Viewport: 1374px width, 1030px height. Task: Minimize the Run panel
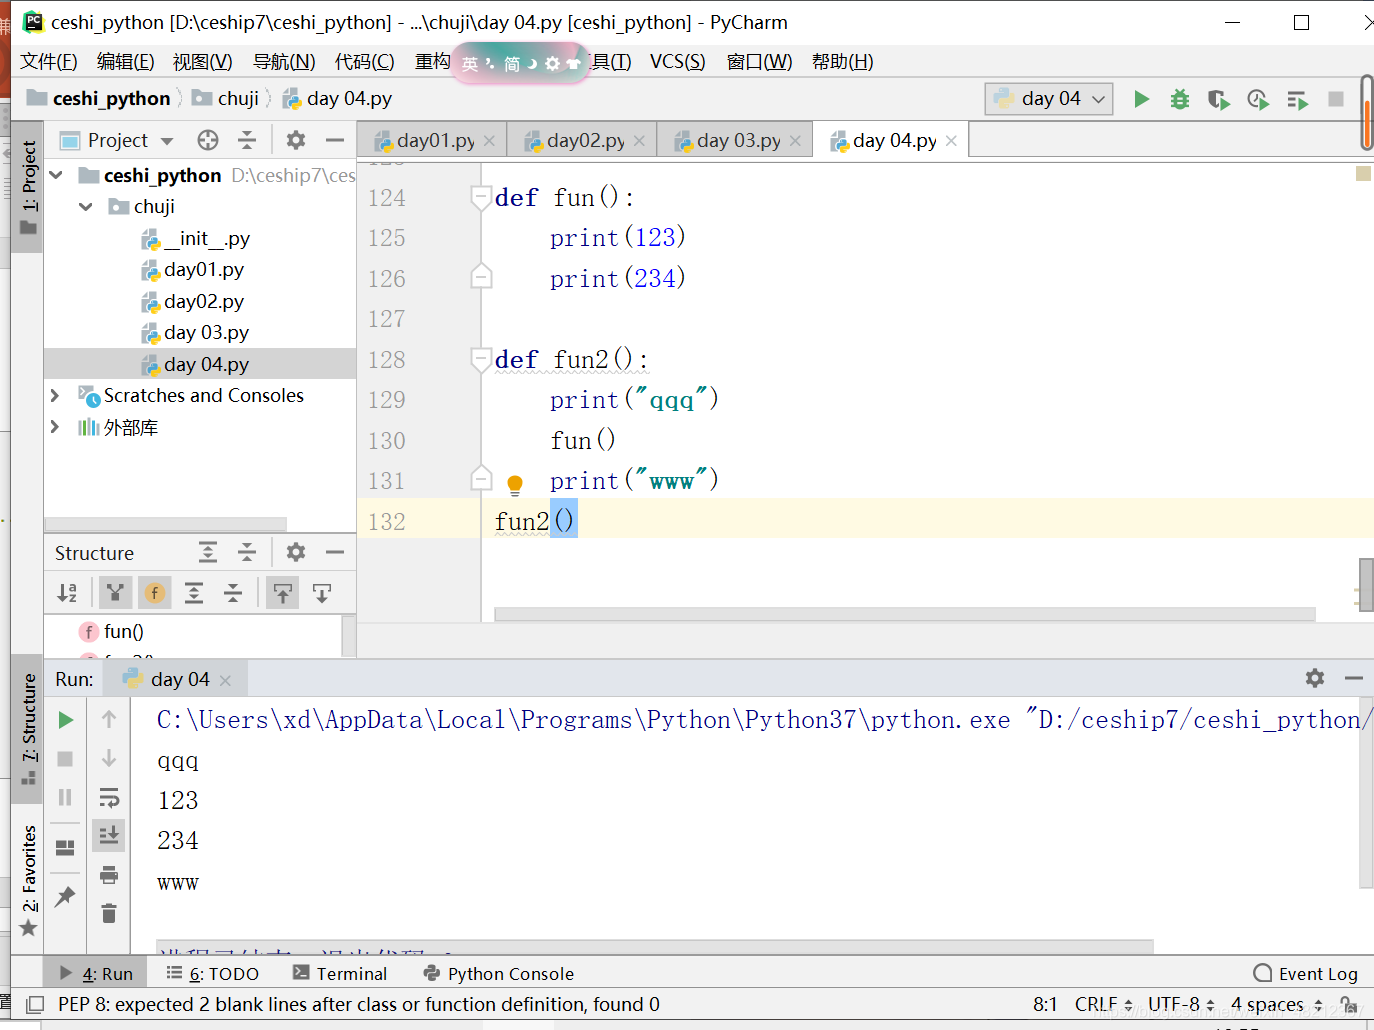coord(1354,678)
